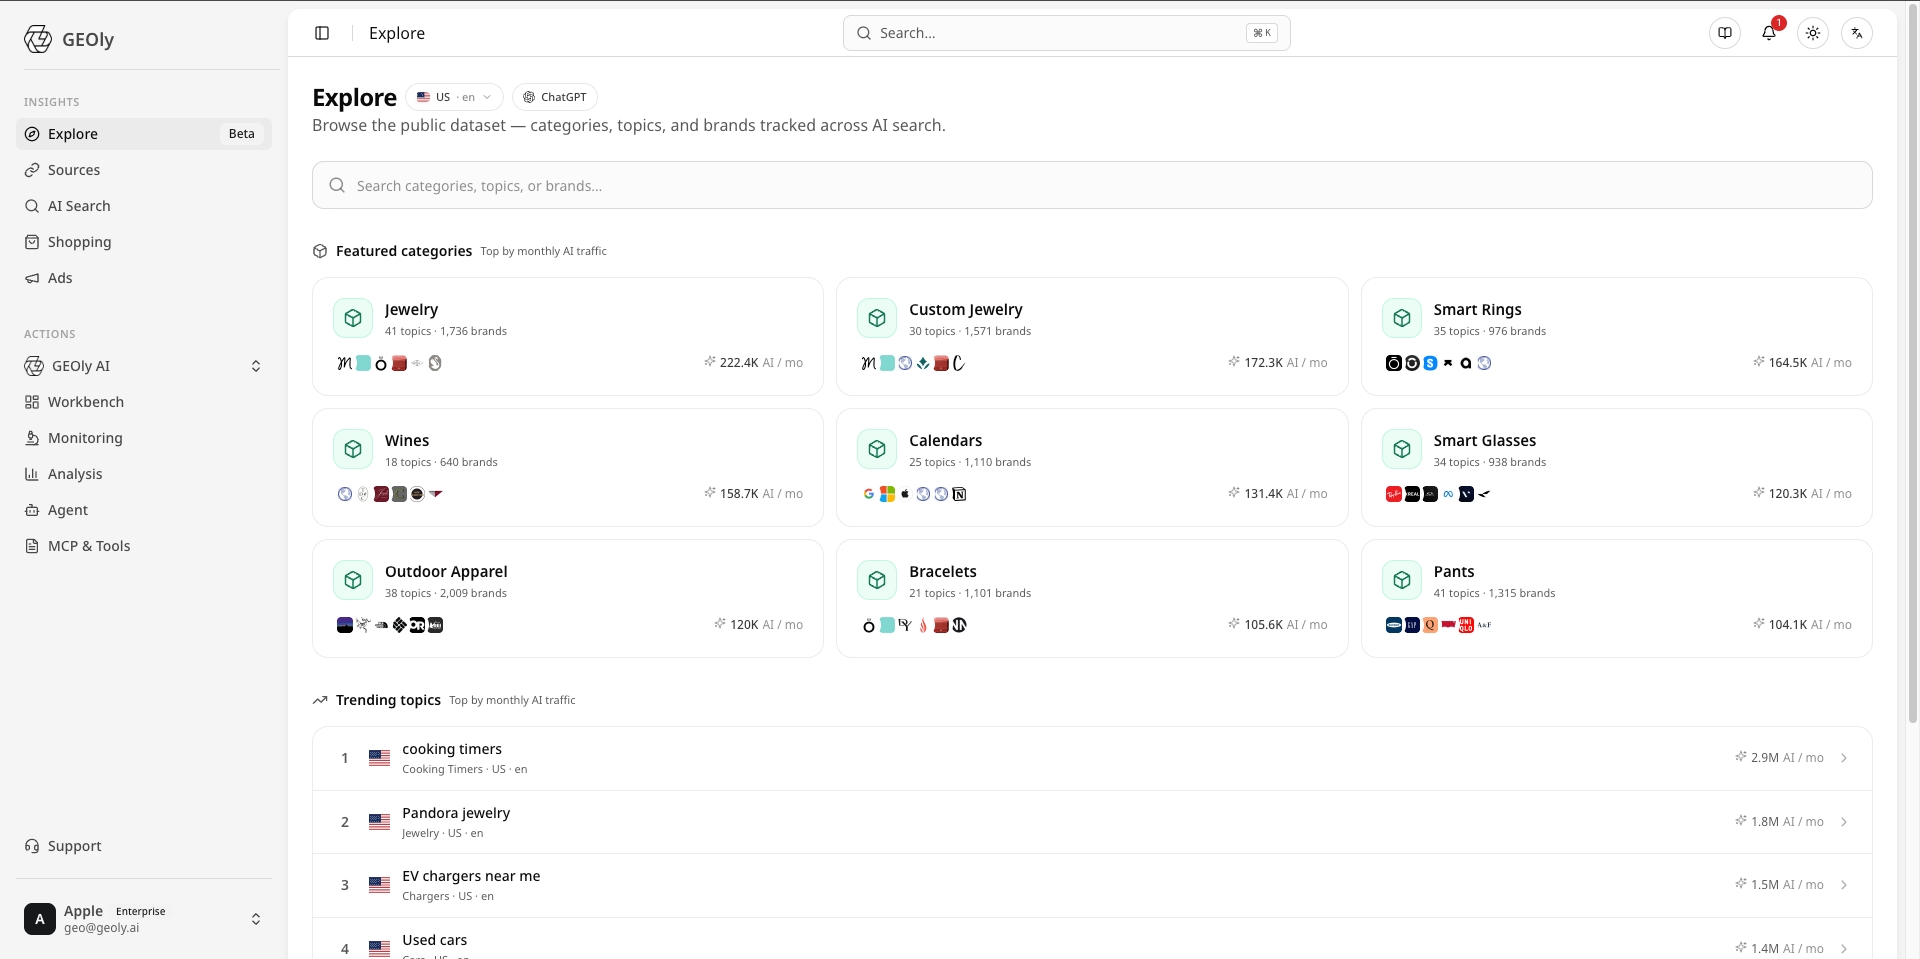The height and width of the screenshot is (959, 1920).
Task: Click the GEOly logo icon
Action: [x=38, y=39]
